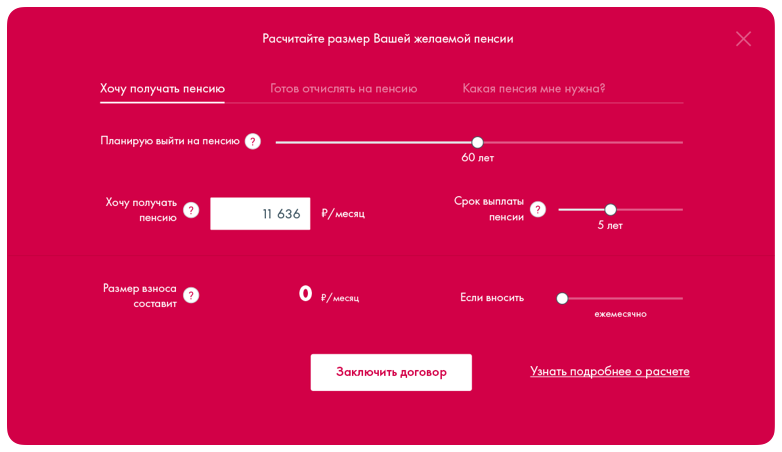Close the pension calculator dialog
The height and width of the screenshot is (452, 782).
(x=743, y=39)
